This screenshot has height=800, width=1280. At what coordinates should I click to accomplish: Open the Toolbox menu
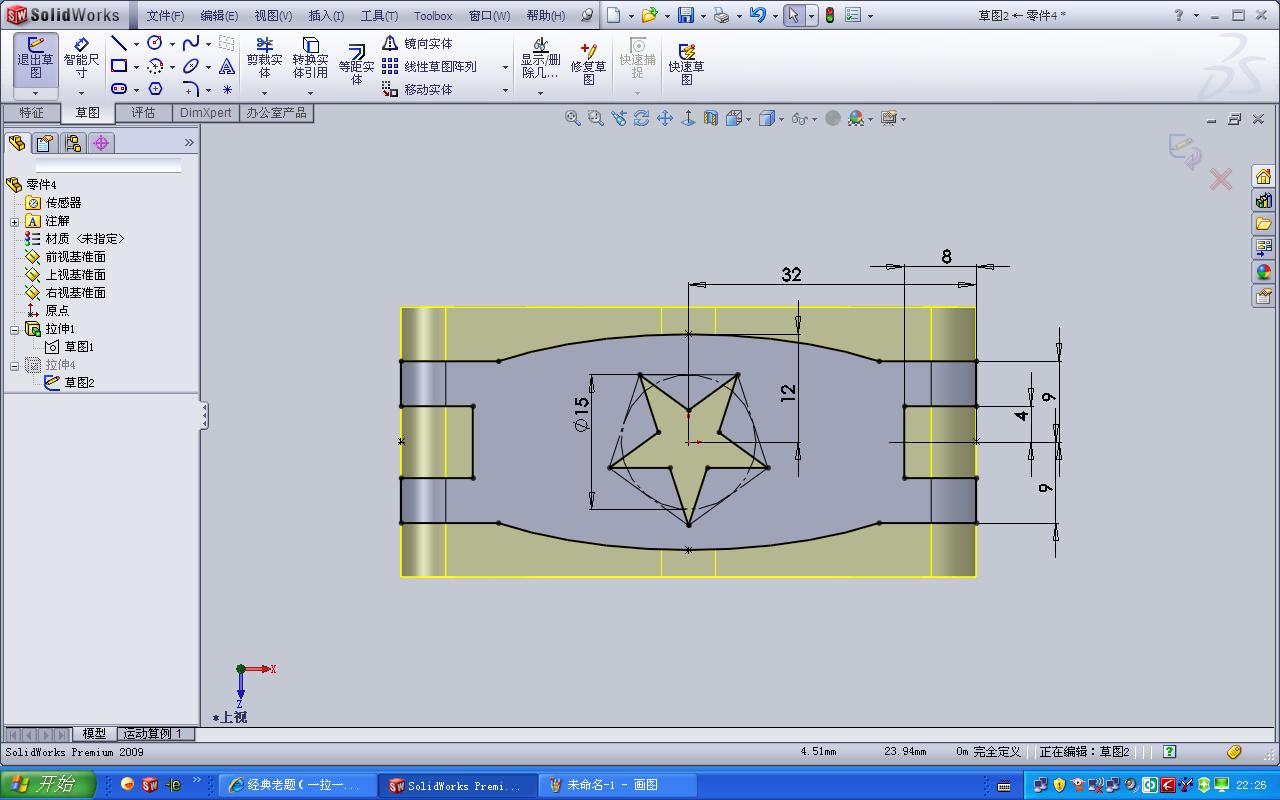[433, 15]
